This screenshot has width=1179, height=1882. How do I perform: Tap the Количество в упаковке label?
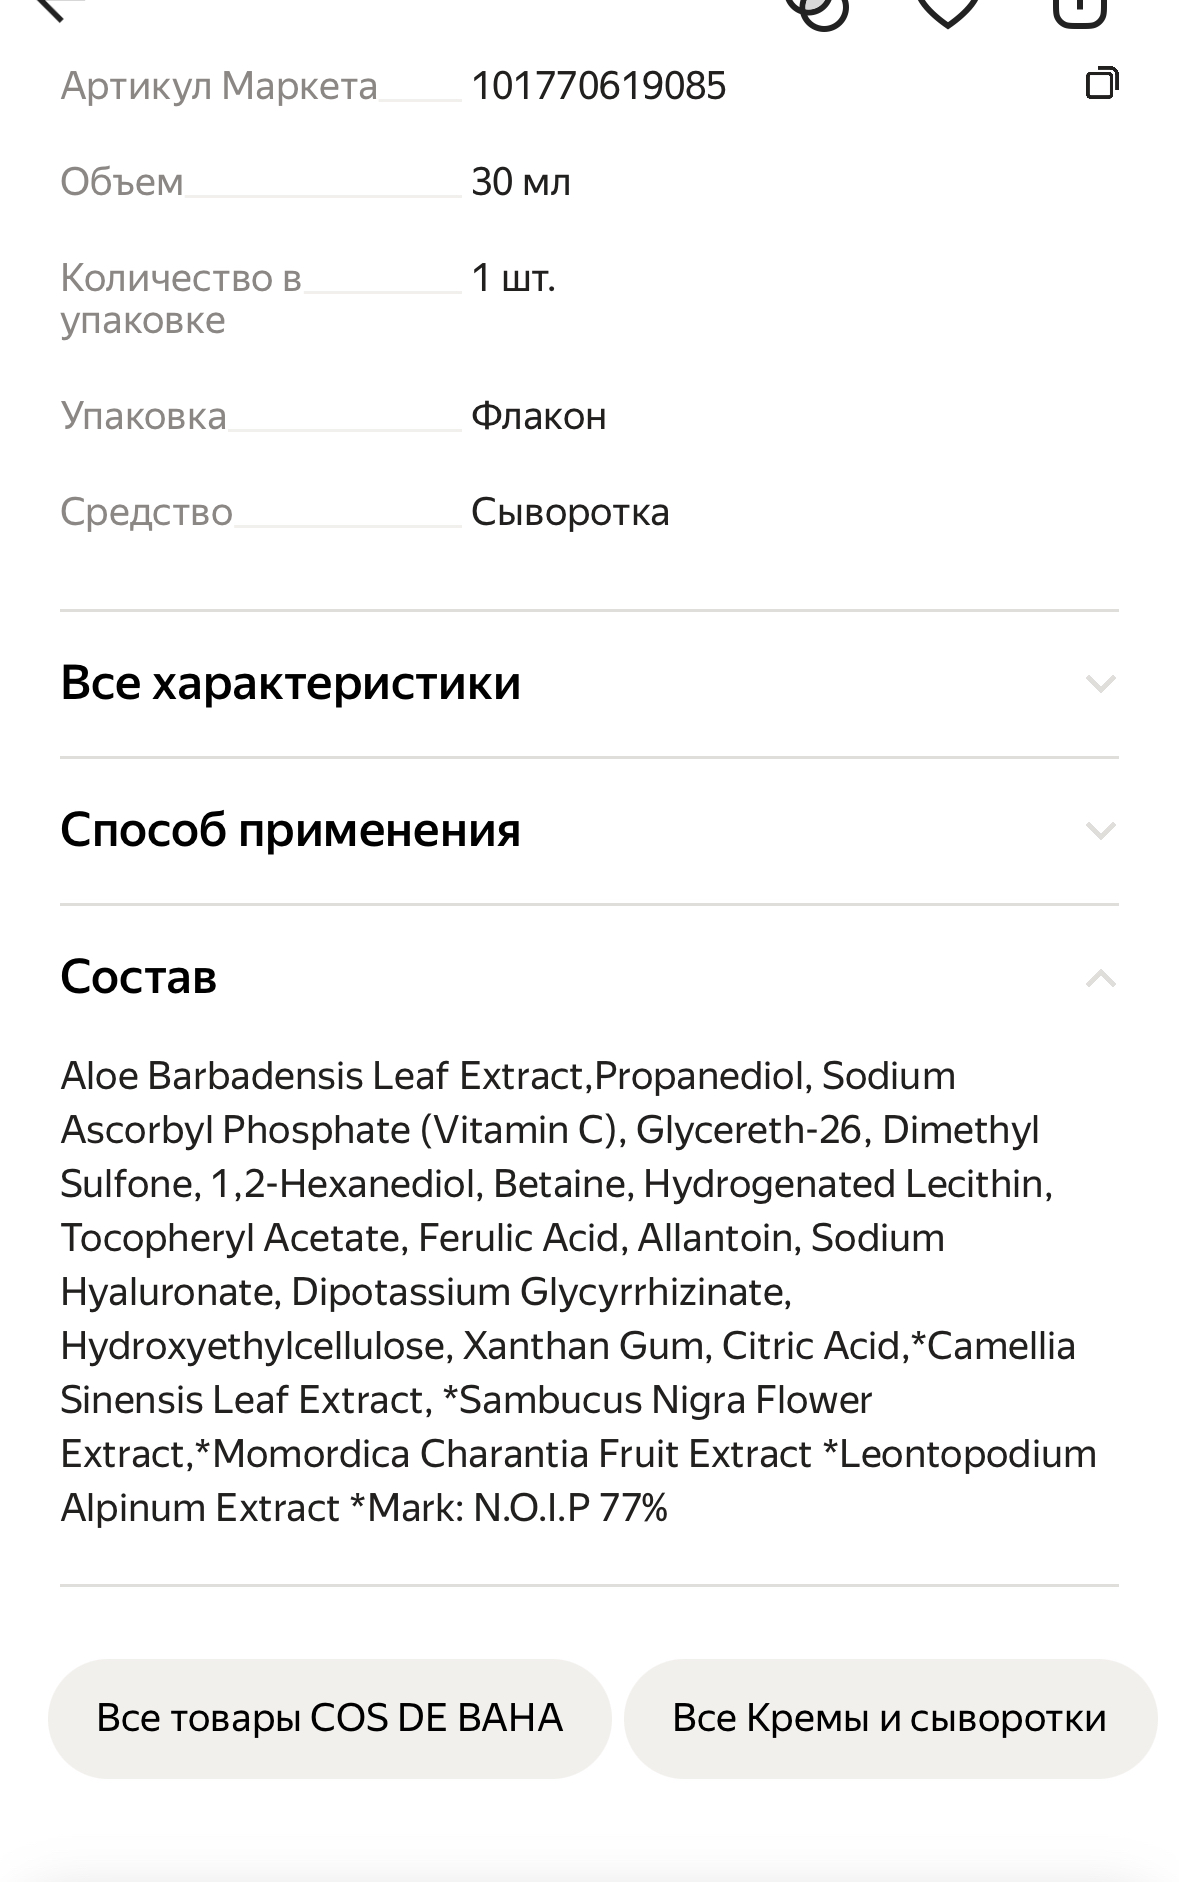(180, 299)
